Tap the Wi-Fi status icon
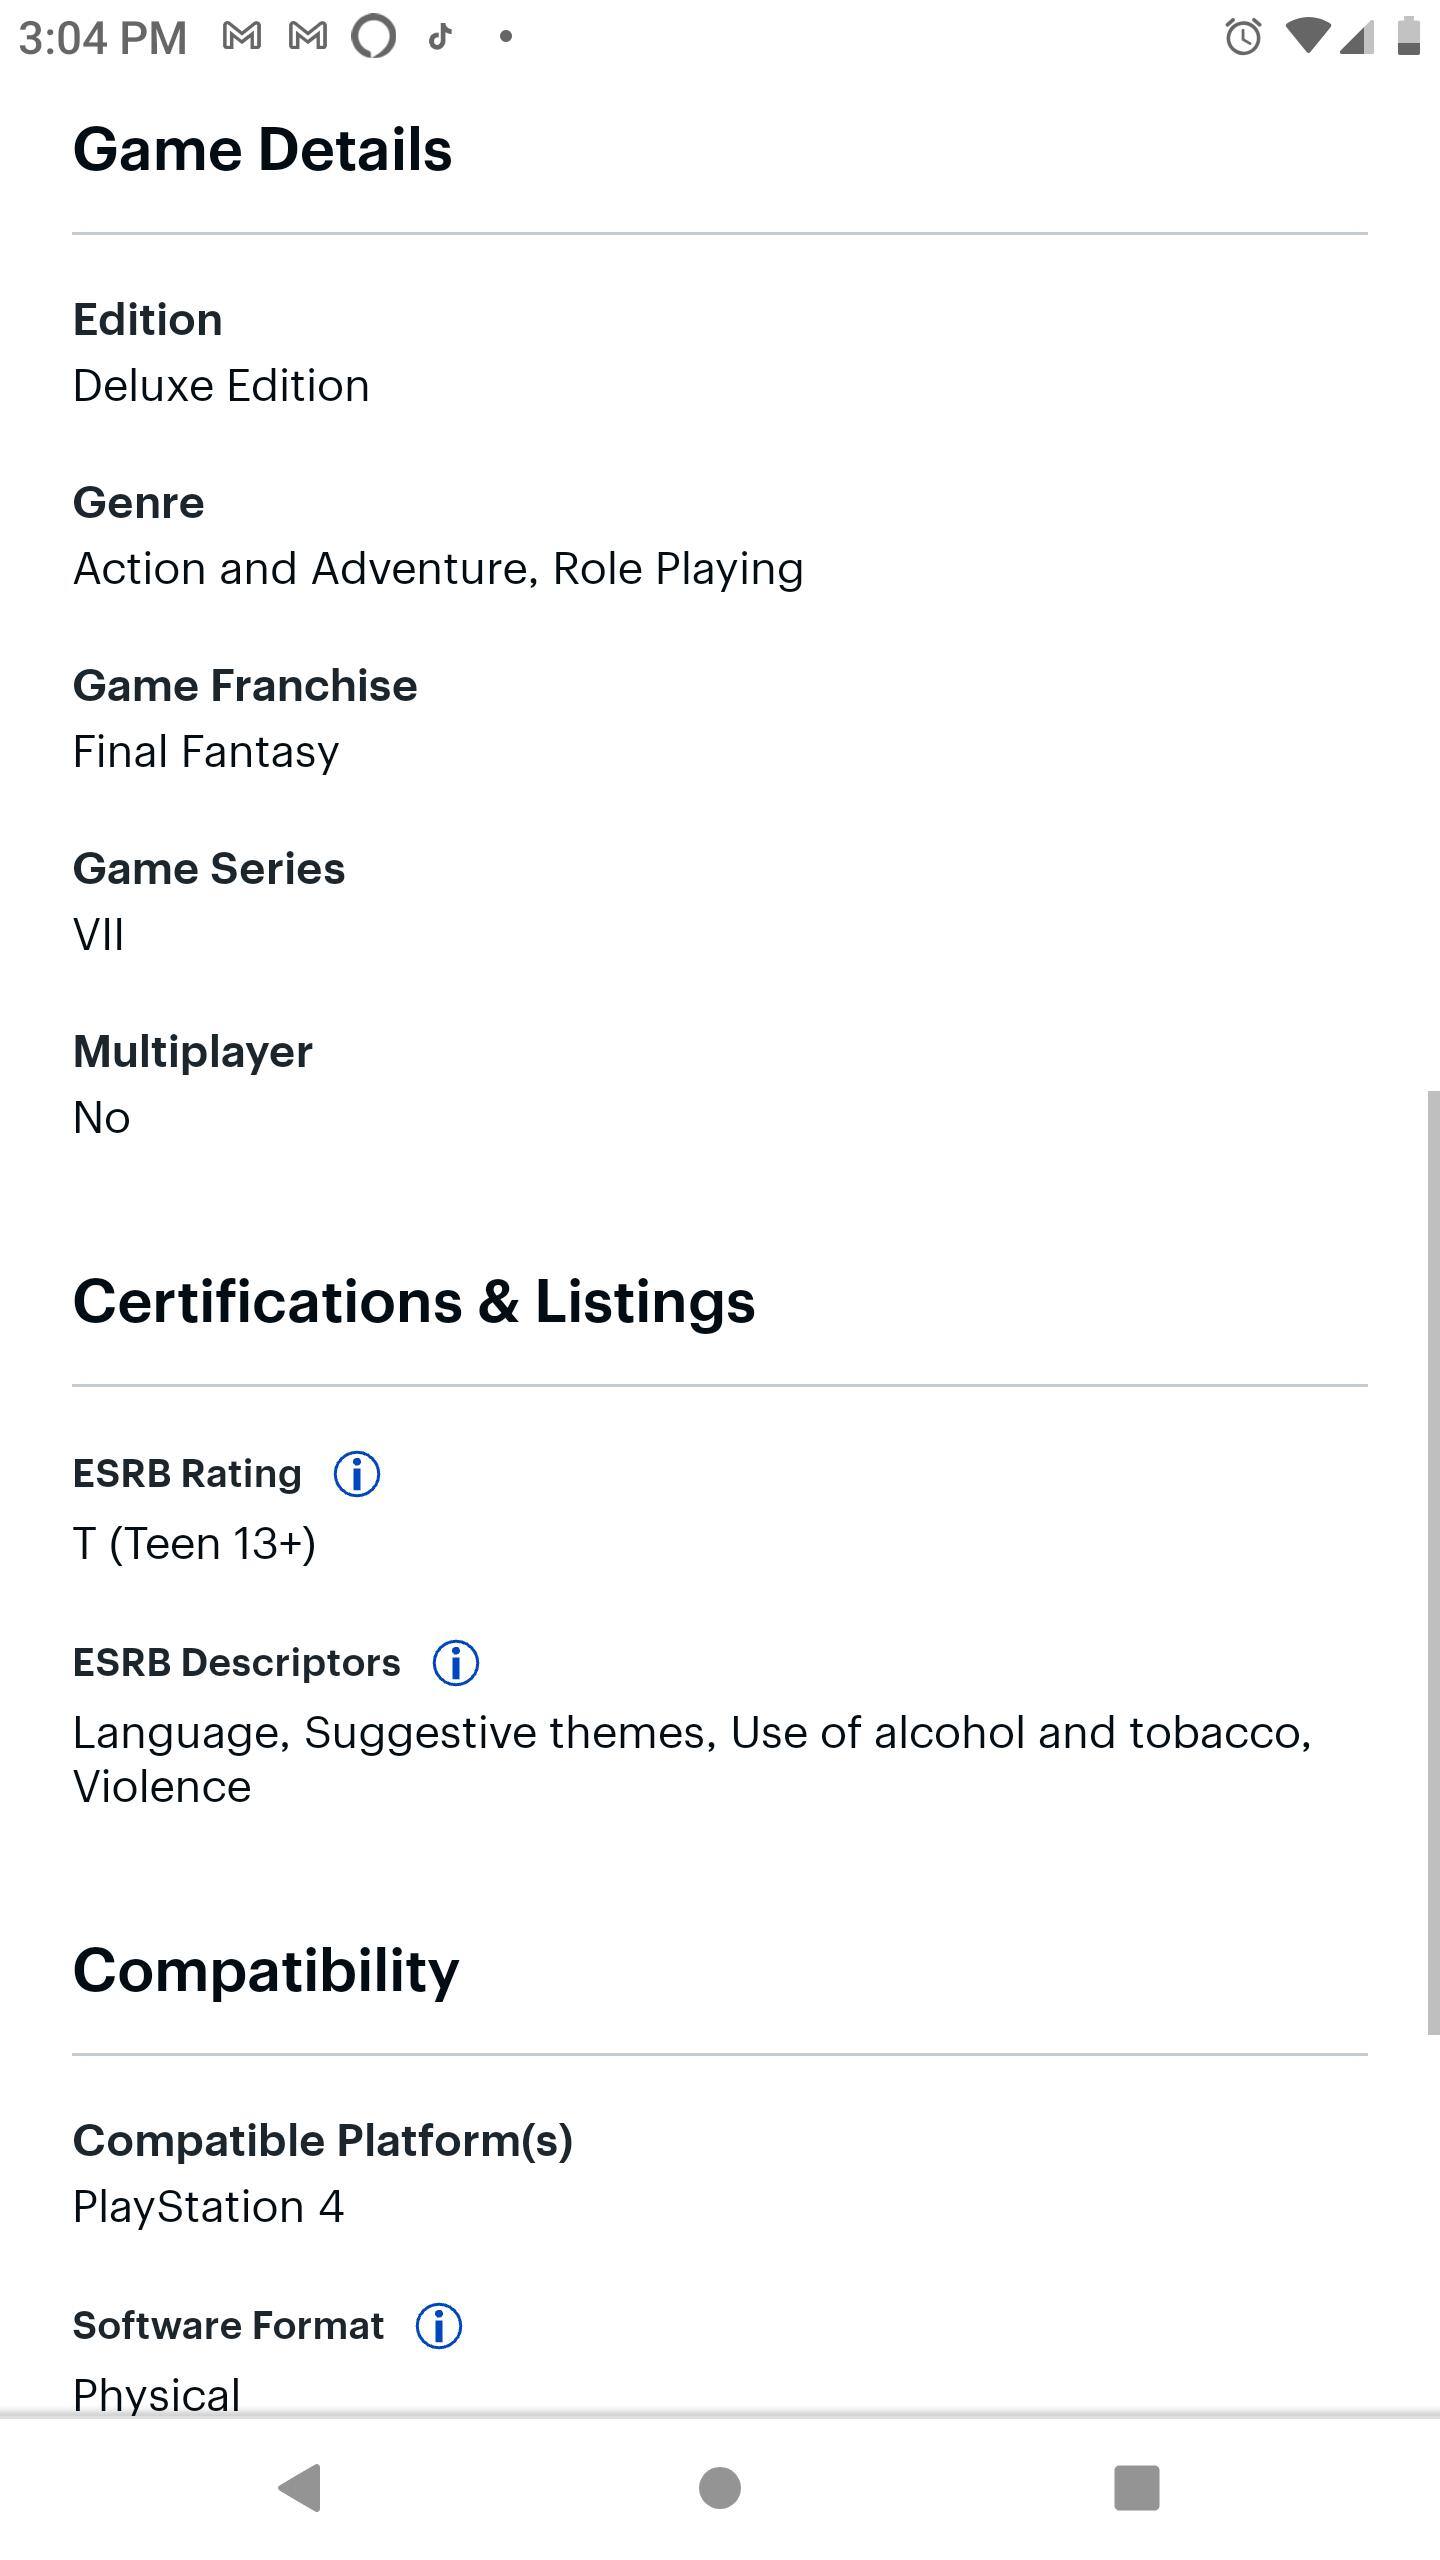 (1306, 37)
